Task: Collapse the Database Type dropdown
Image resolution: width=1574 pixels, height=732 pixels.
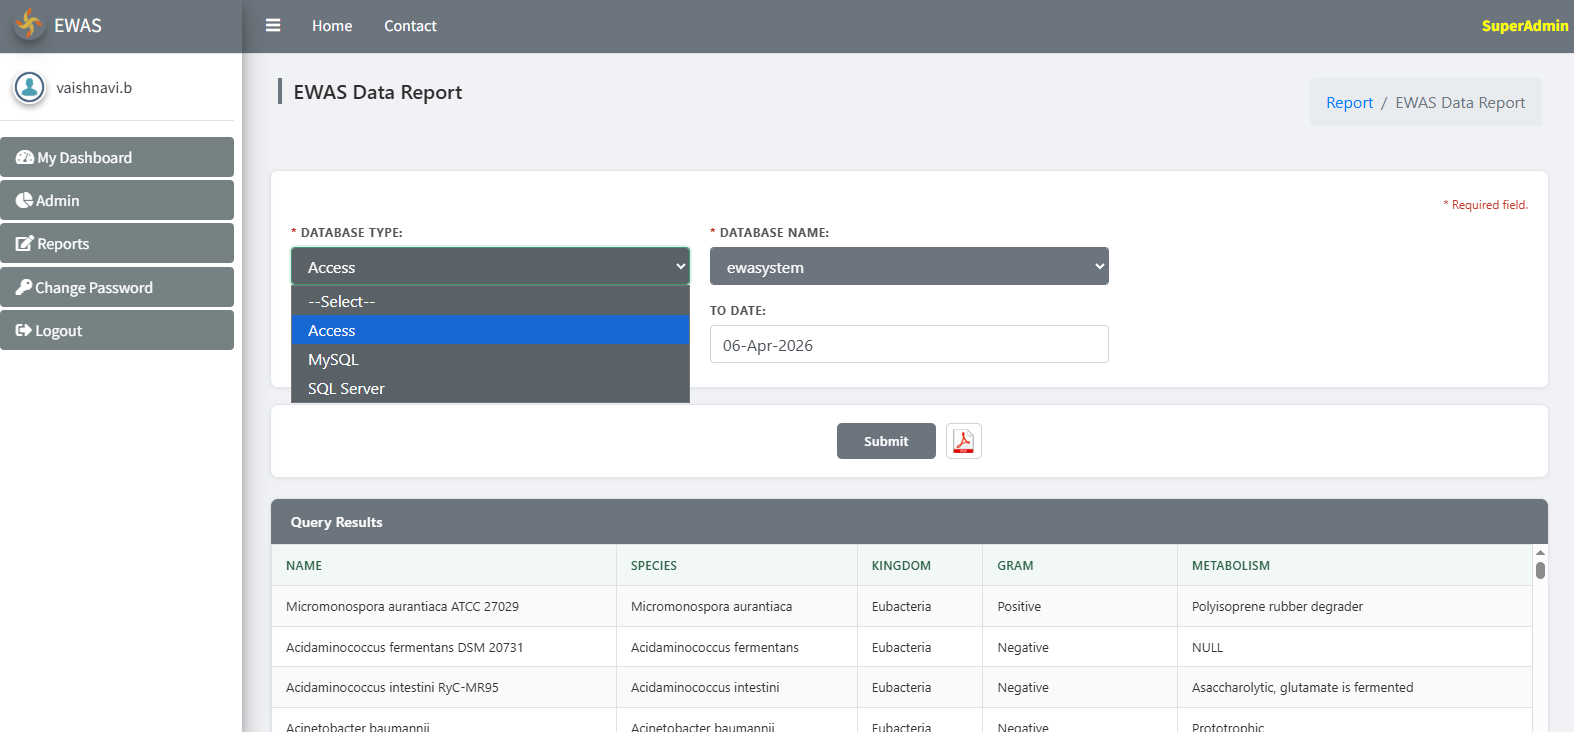Action: (x=490, y=267)
